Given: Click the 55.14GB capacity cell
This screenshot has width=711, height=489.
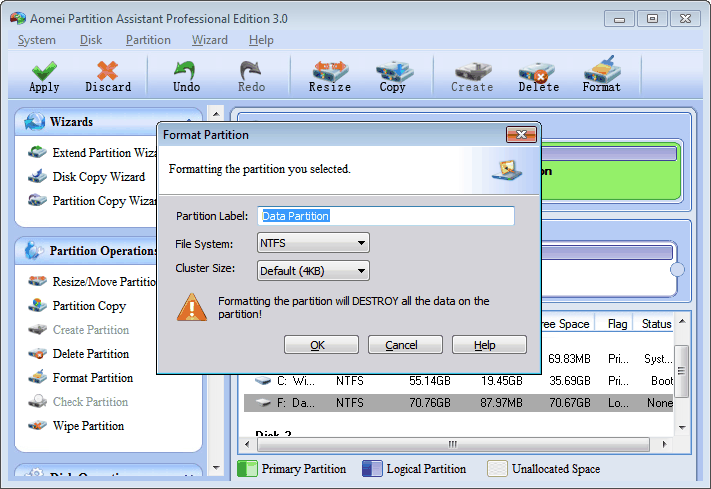Looking at the screenshot, I should pos(429,381).
